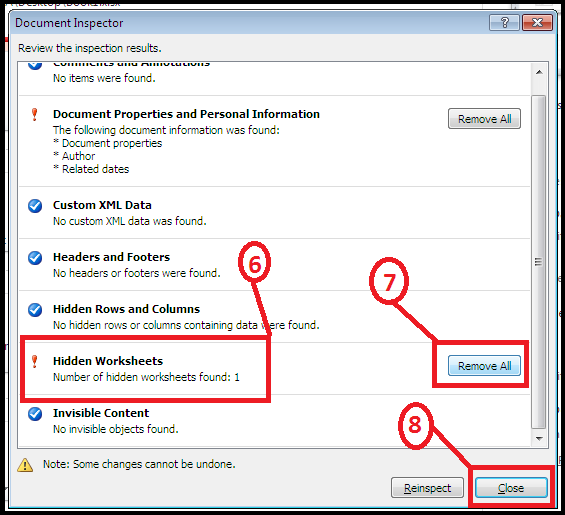Click the yellow warning triangle icon near the note
The width and height of the screenshot is (565, 515).
(x=25, y=465)
